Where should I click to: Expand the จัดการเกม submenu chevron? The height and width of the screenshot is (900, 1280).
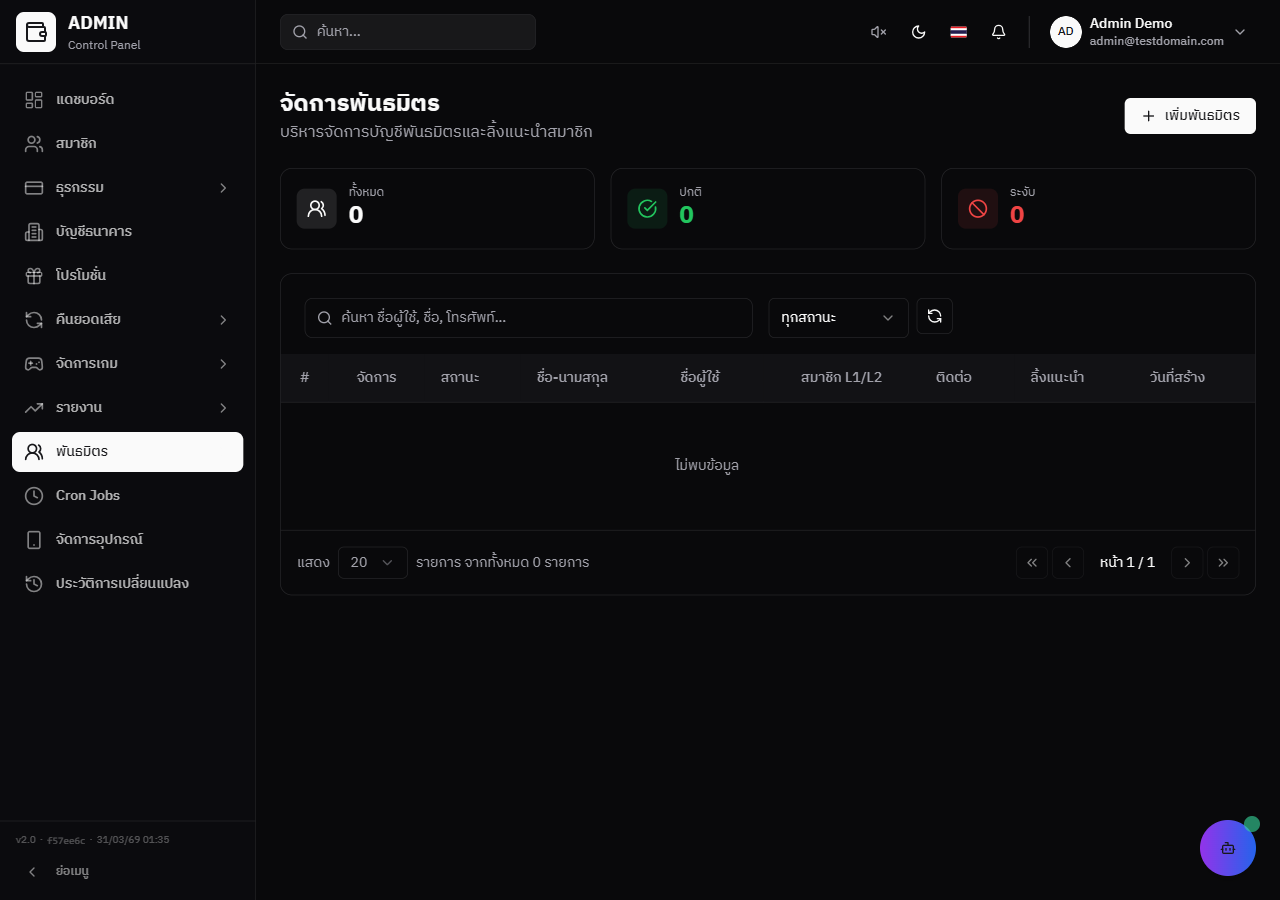223,364
